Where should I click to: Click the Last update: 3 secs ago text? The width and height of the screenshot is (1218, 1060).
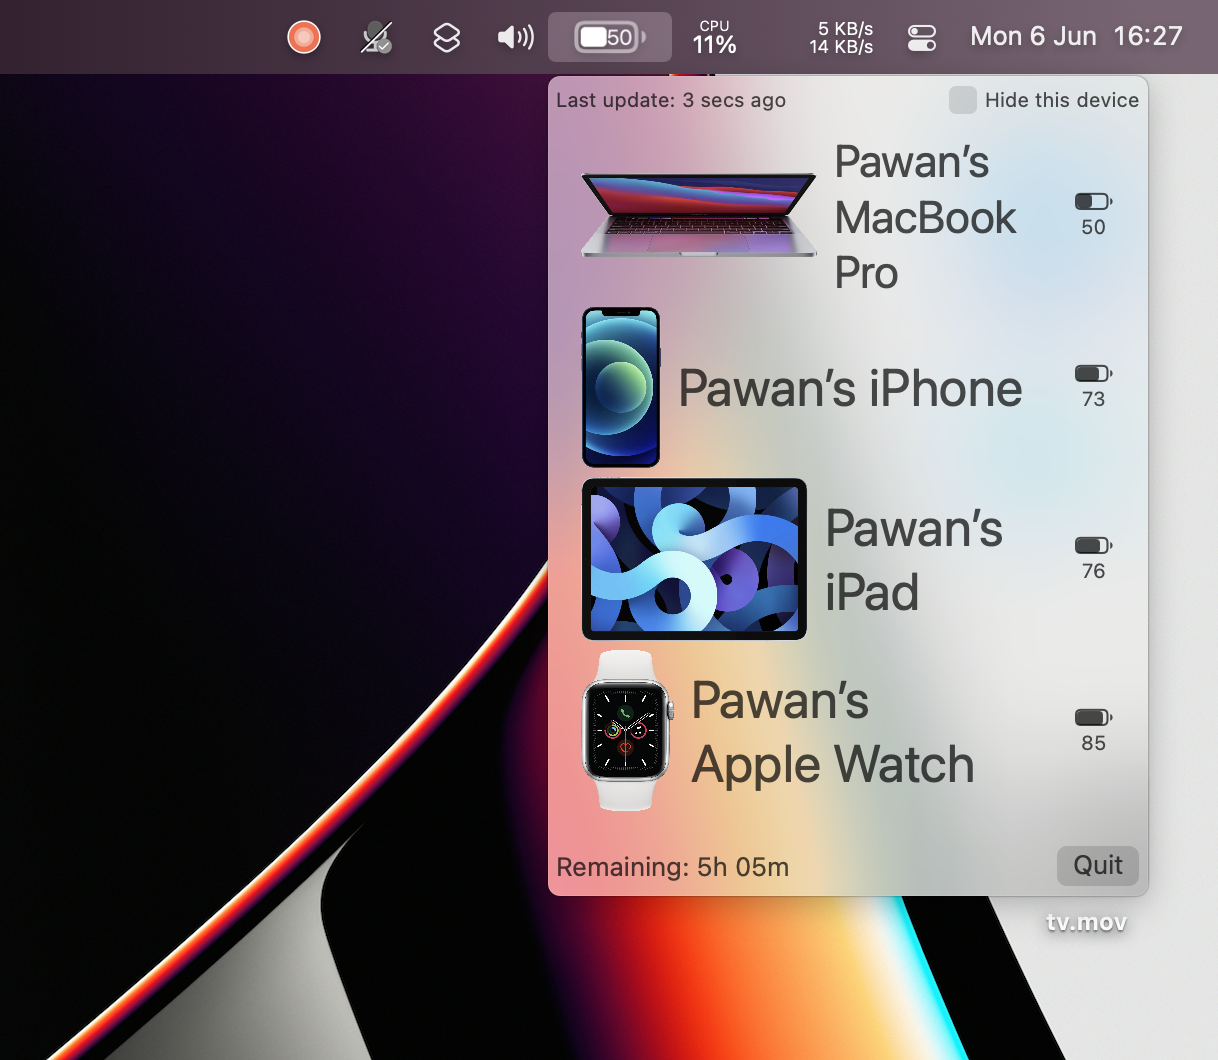point(671,100)
